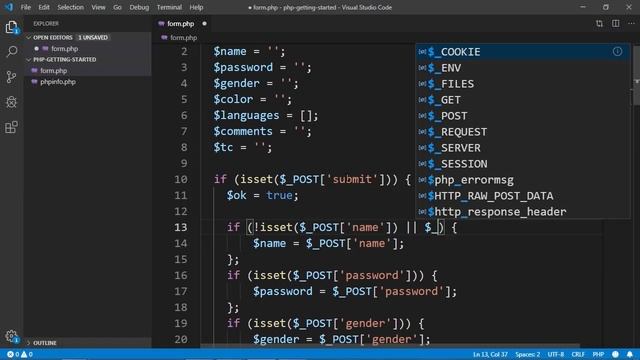640x360 pixels.
Task: Choose the $http_response_header suggestion
Action: 522,211
